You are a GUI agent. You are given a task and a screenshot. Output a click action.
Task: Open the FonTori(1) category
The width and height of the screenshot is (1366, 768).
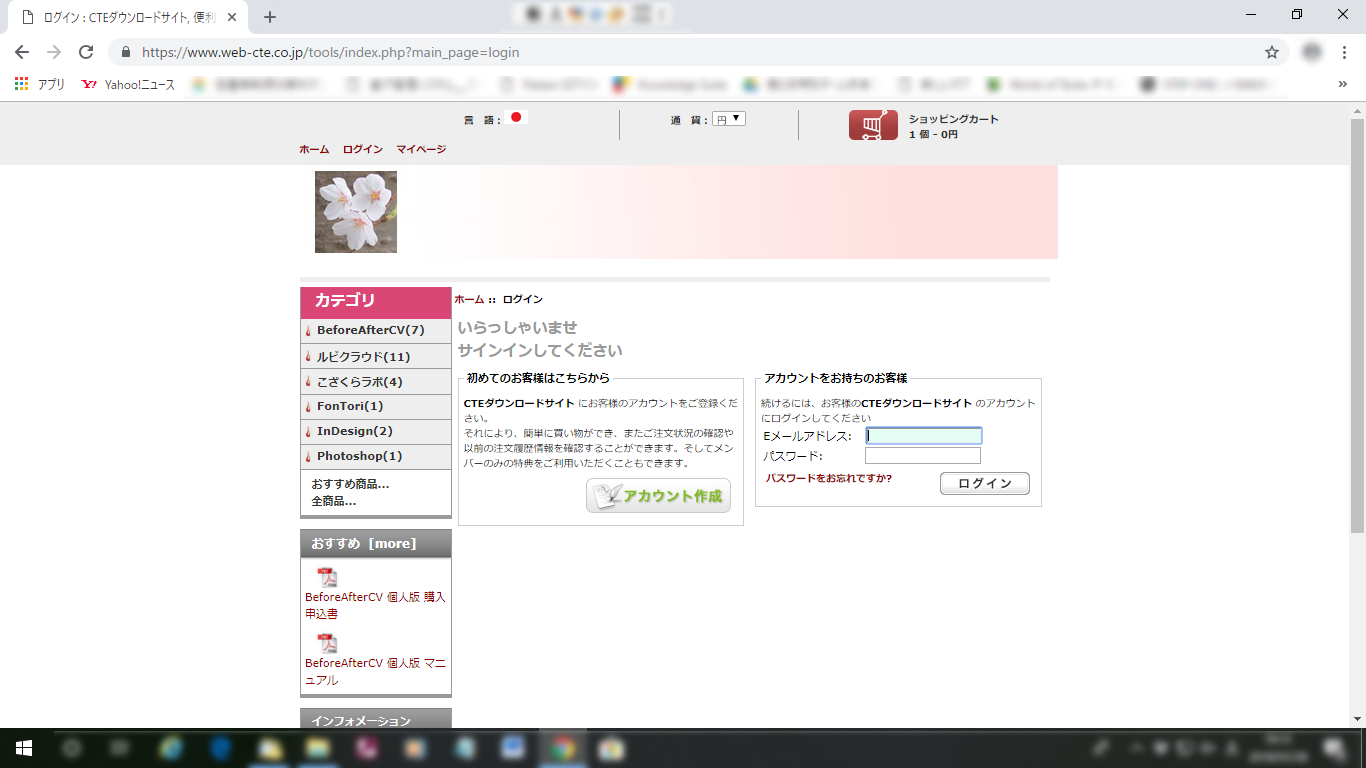pyautogui.click(x=376, y=406)
